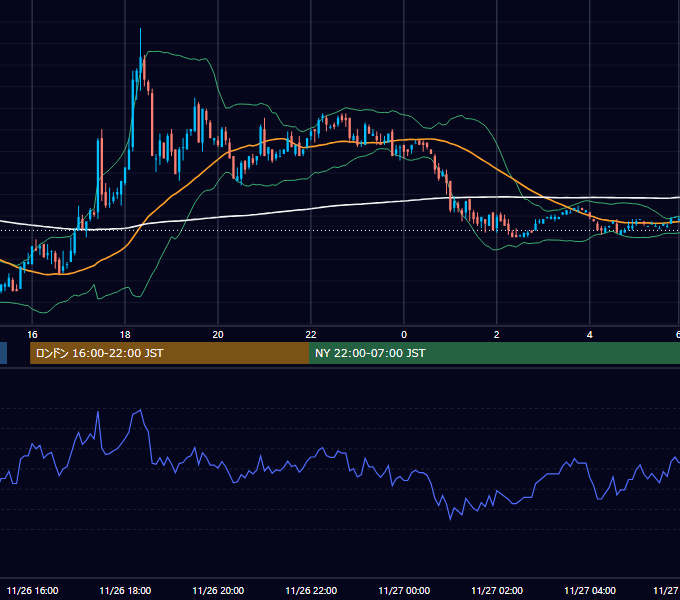Click the 4 hour label on price chart axis
The height and width of the screenshot is (600, 680).
point(589,335)
